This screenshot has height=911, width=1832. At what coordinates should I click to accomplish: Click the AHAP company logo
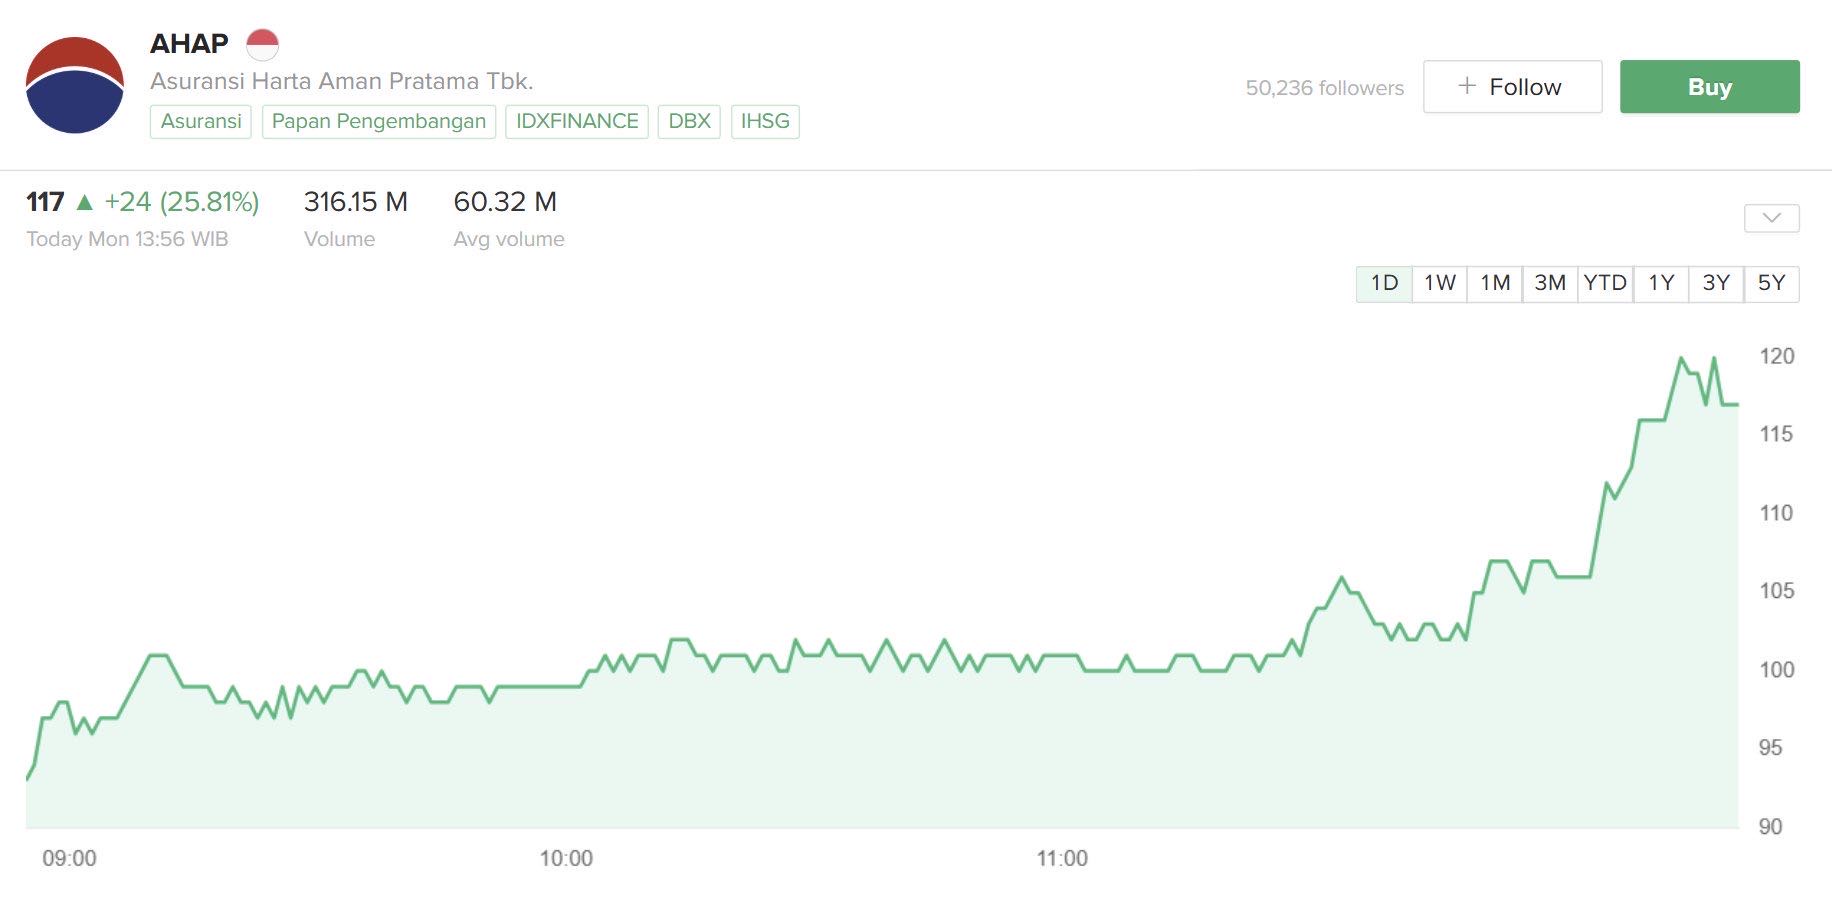(x=75, y=86)
